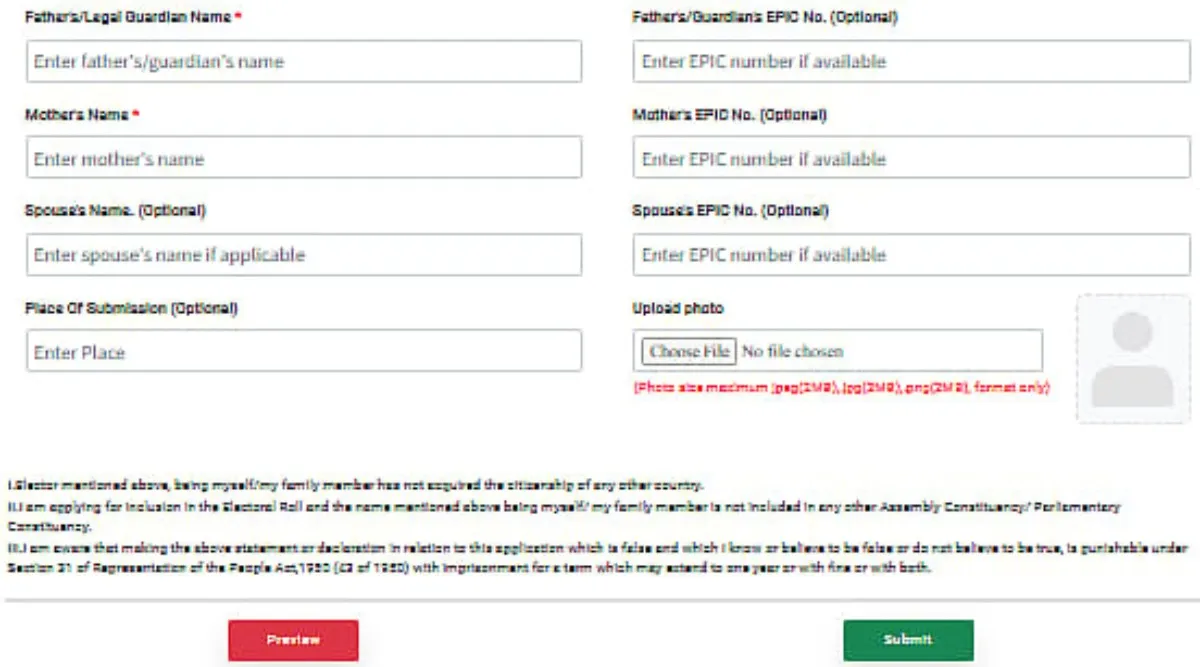
Task: Focus the father's/guardian's name field
Action: tap(304, 62)
